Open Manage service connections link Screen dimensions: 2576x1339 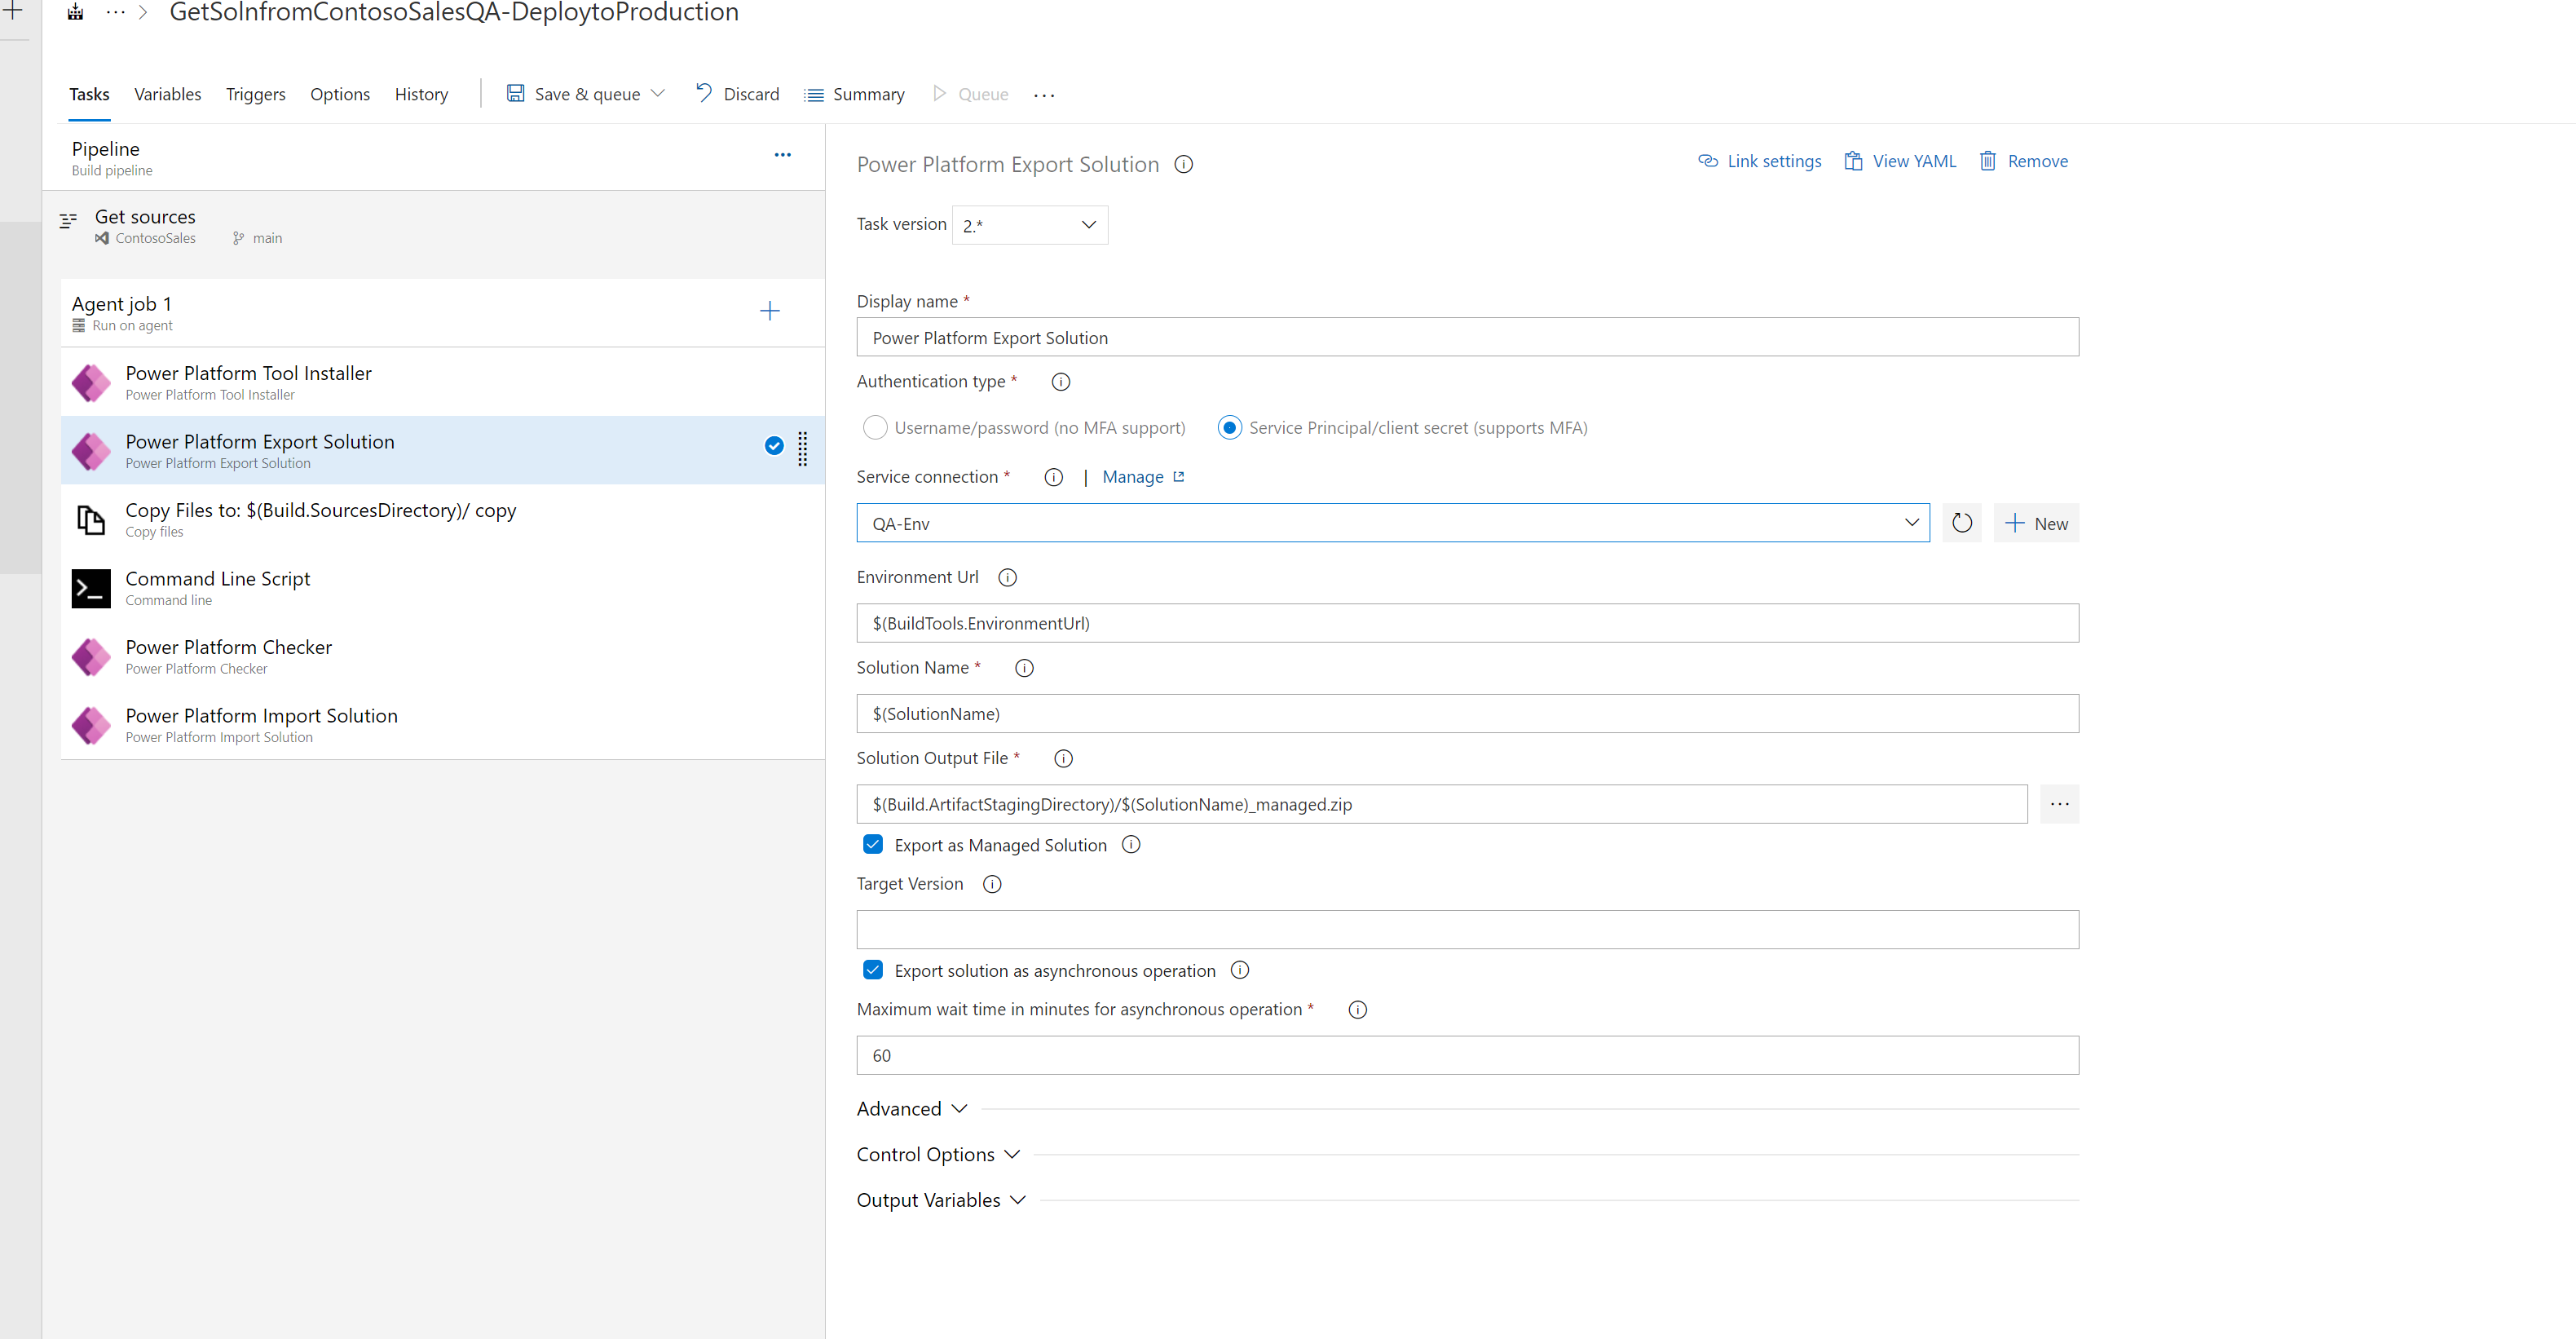pos(1133,477)
